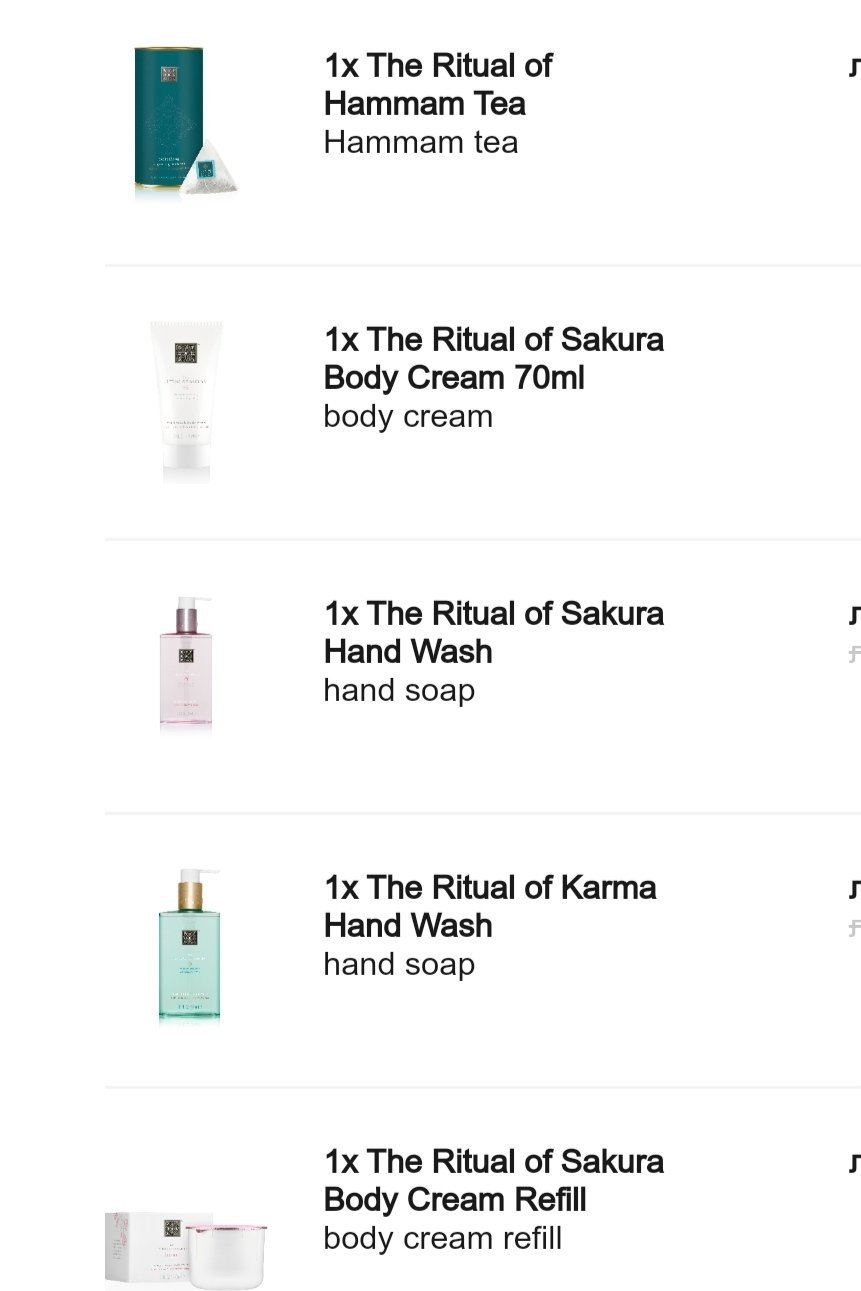The width and height of the screenshot is (861, 1291).
Task: Select "hand soap" text under Sakura Hand Wash
Action: [399, 691]
